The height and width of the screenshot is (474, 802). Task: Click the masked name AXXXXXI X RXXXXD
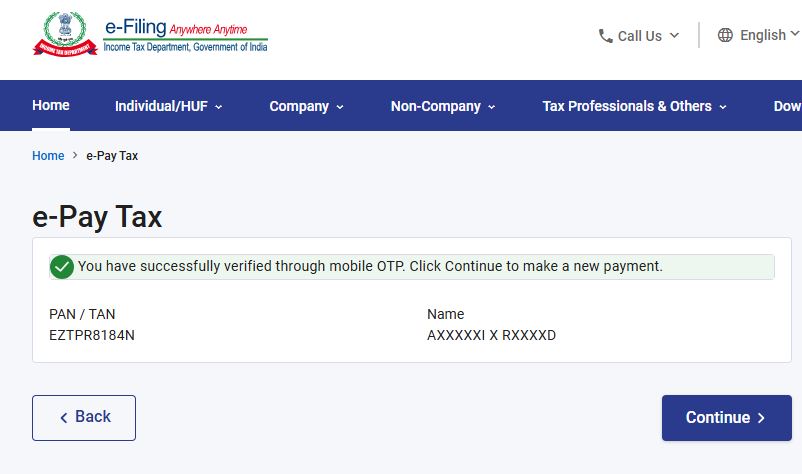point(492,335)
